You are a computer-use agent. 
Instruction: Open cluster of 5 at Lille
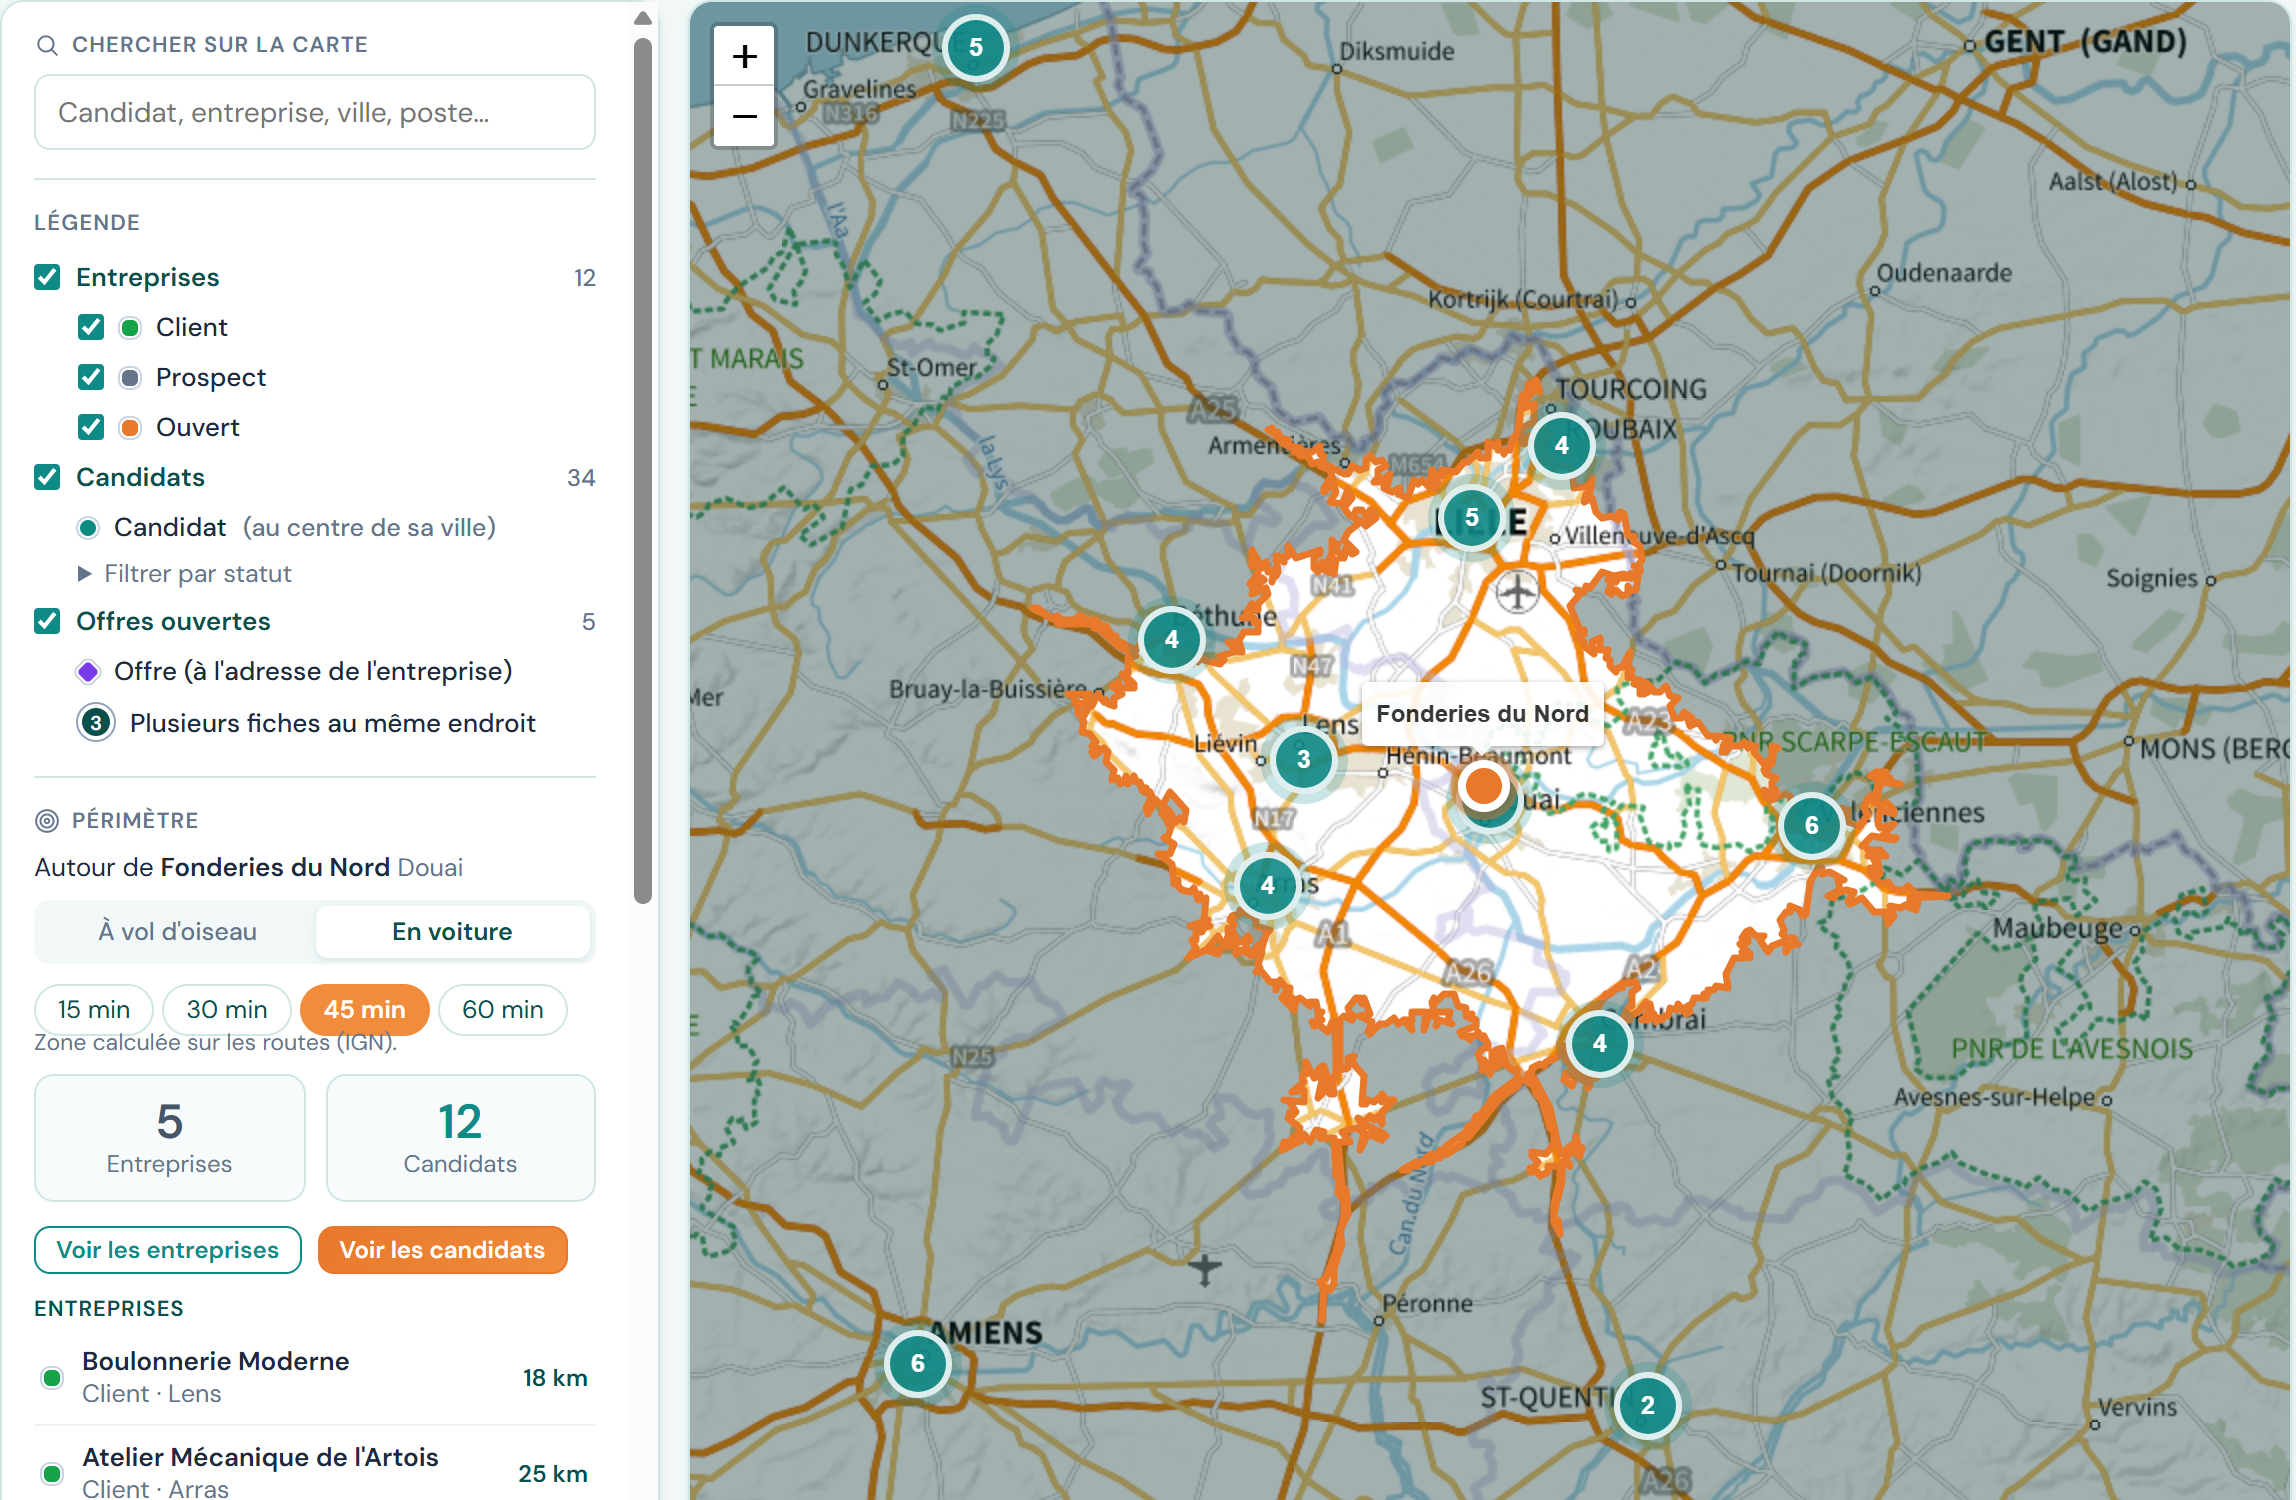coord(1472,517)
